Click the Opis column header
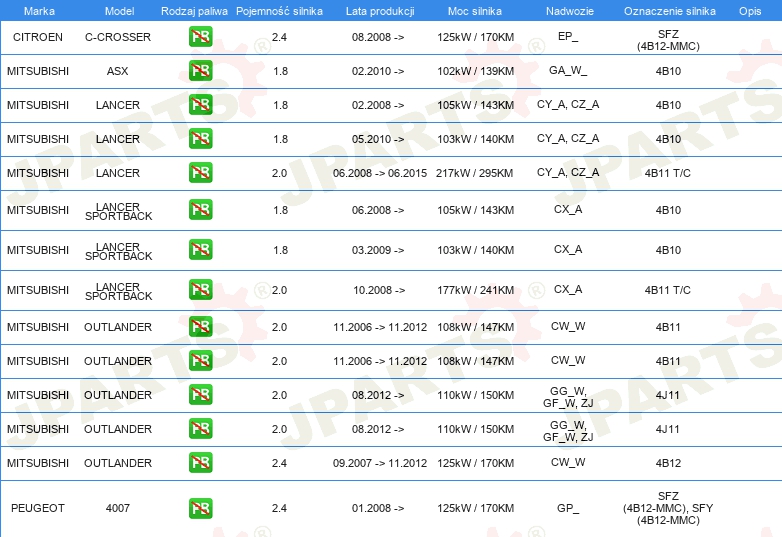This screenshot has width=782, height=537. pyautogui.click(x=750, y=11)
